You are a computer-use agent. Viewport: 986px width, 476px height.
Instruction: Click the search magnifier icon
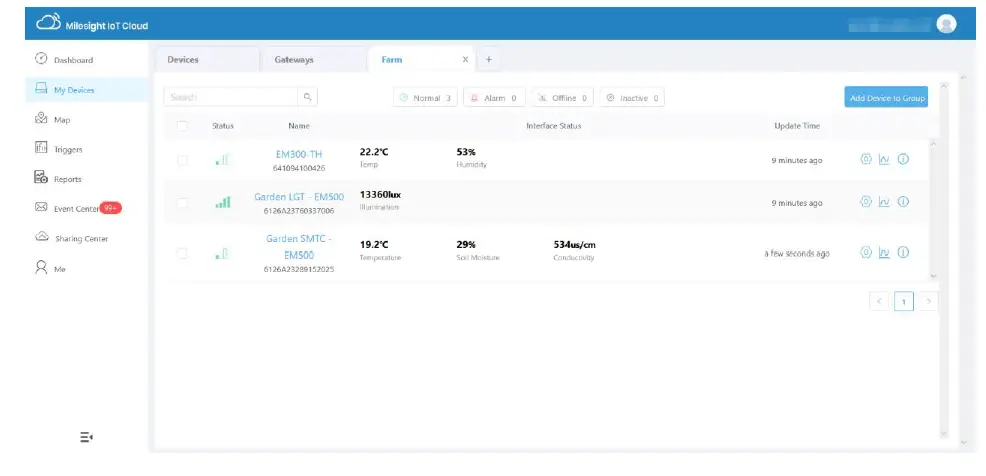coord(307,97)
